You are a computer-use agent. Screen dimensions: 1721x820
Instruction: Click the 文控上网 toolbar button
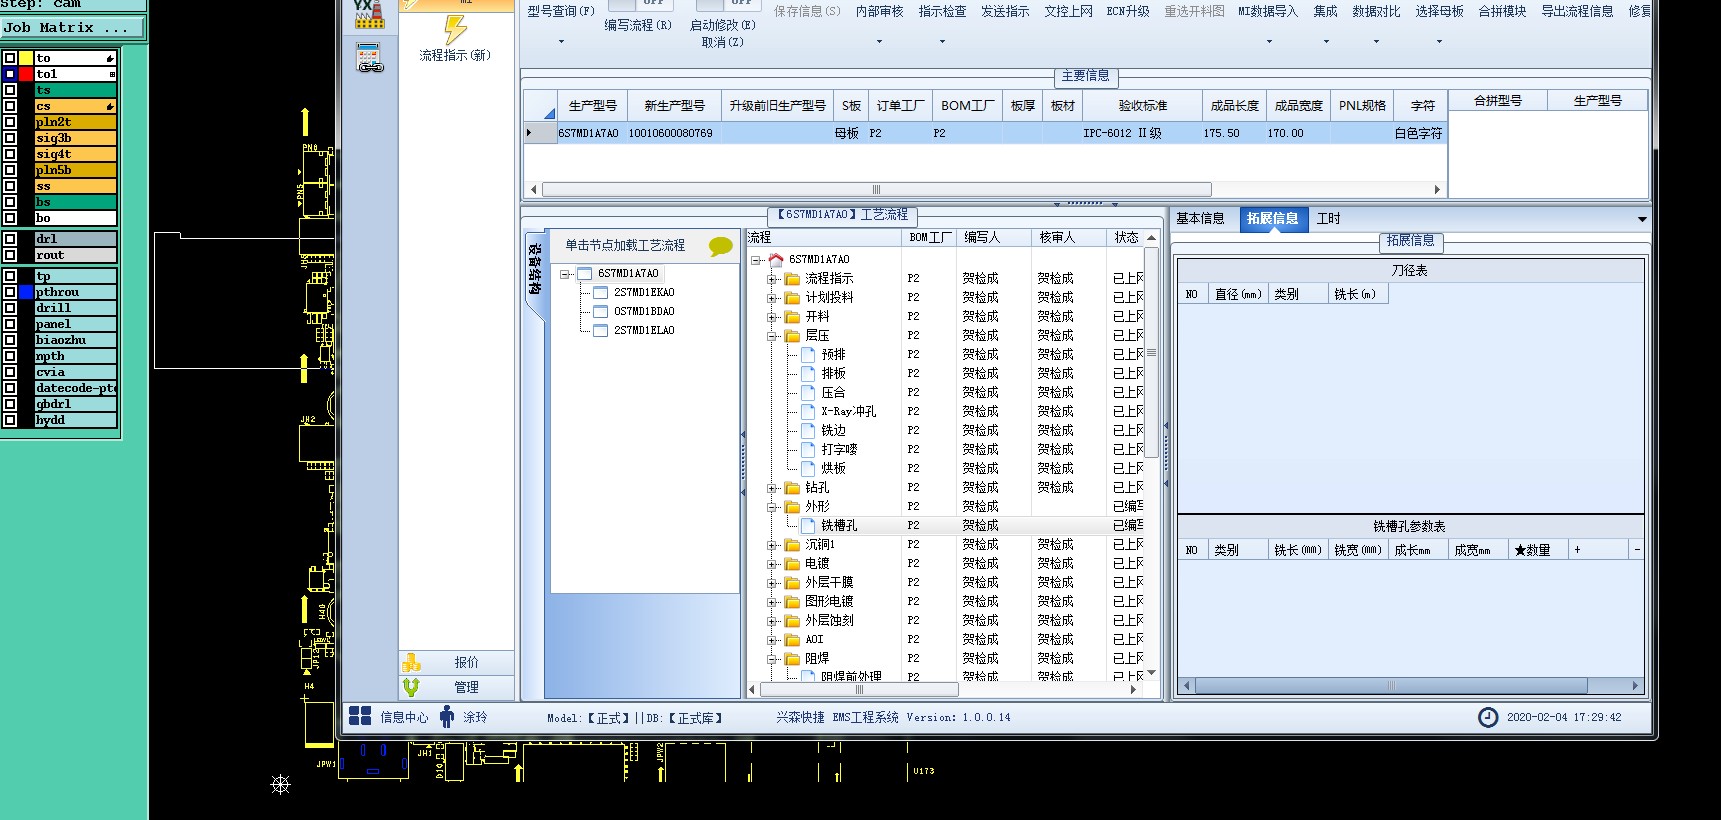click(1068, 12)
